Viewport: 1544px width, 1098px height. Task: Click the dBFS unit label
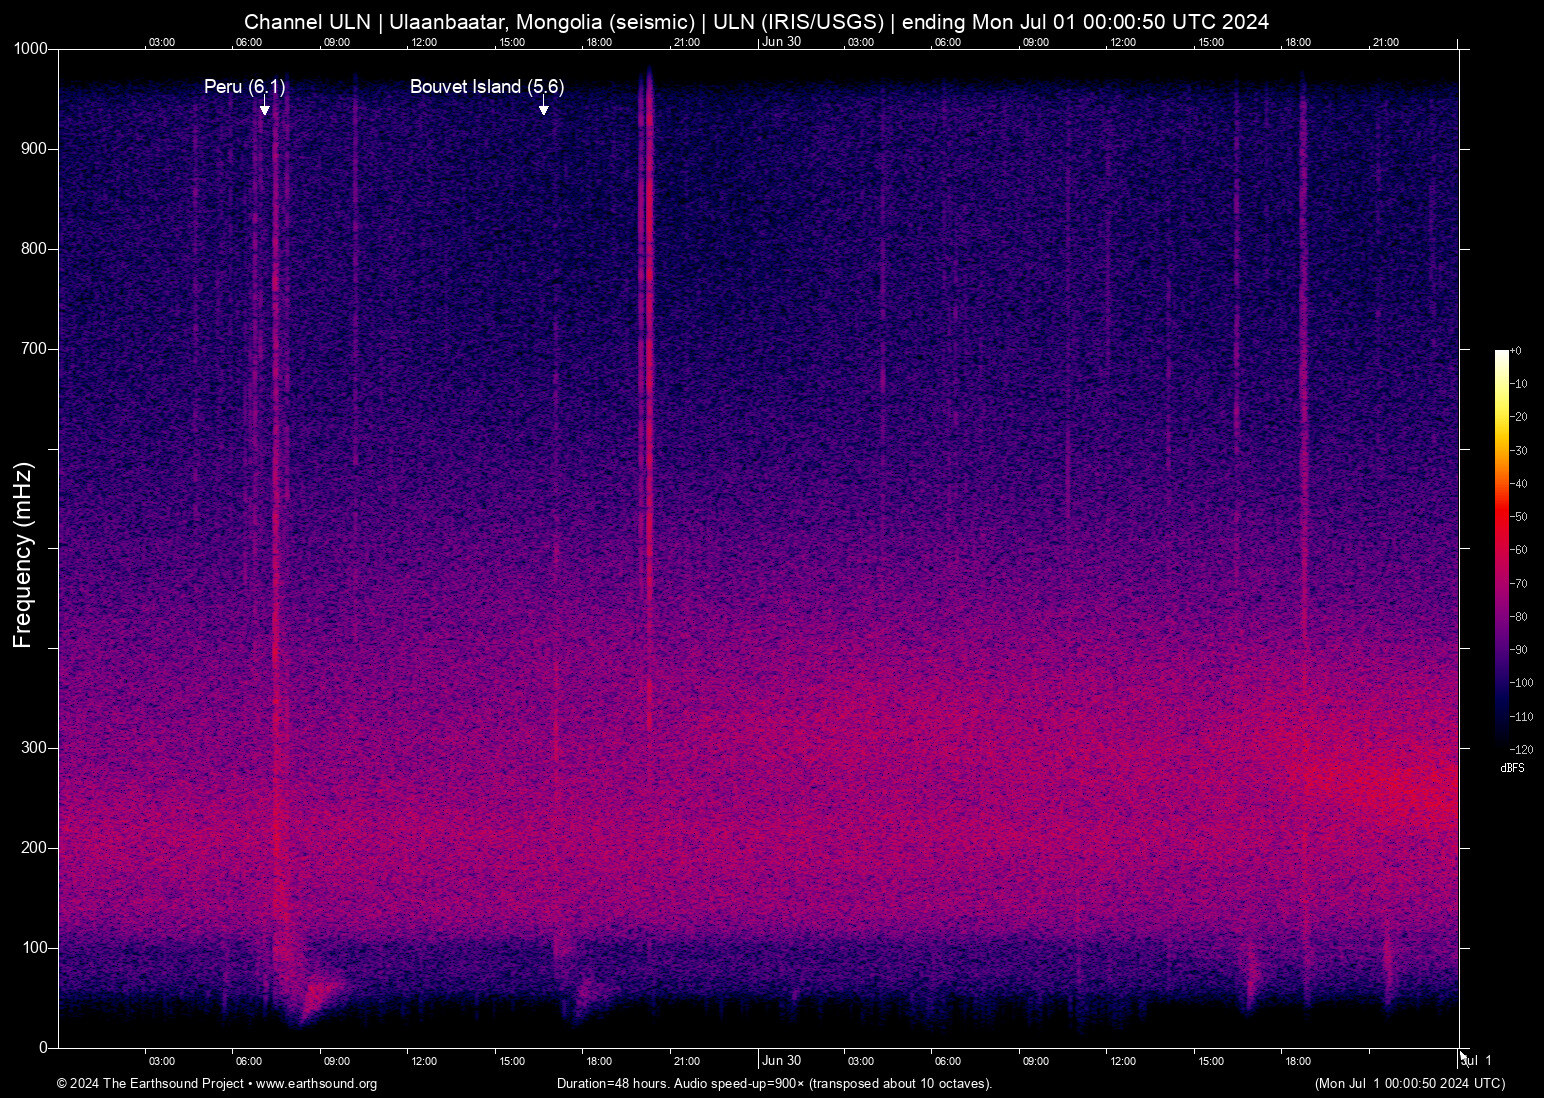coord(1512,768)
